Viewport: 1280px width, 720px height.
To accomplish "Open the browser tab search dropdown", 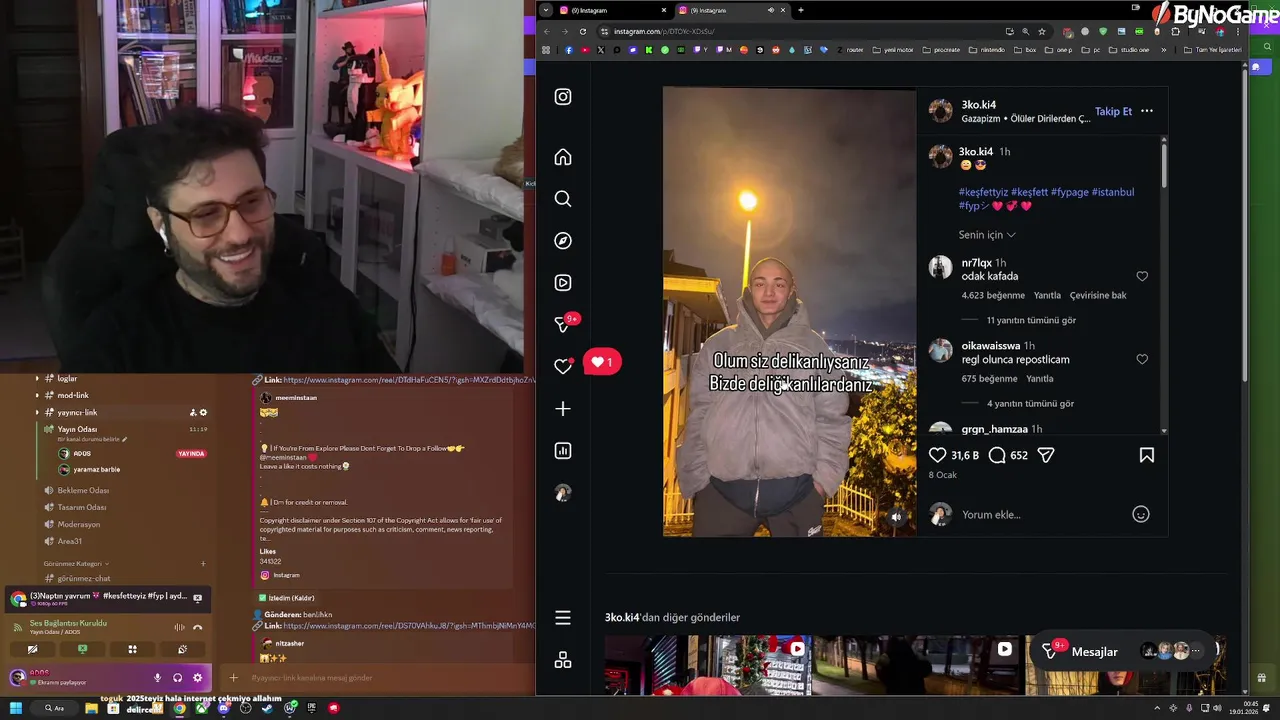I will [x=545, y=10].
